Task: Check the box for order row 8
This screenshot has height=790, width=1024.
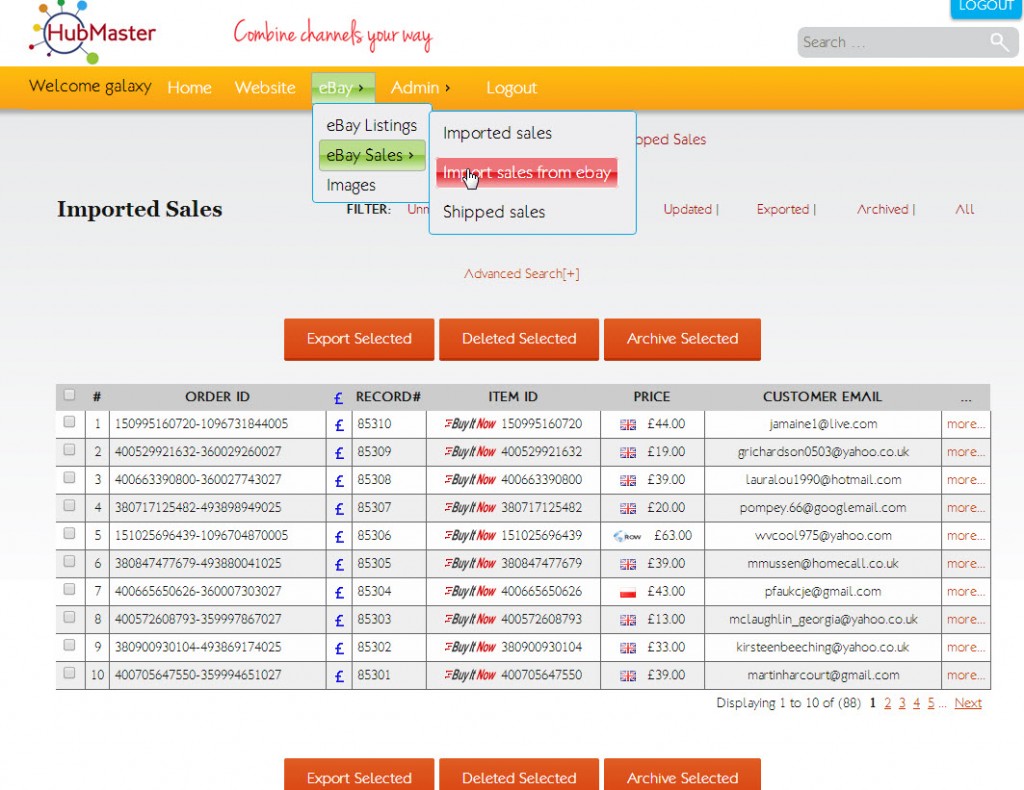Action: pyautogui.click(x=69, y=617)
